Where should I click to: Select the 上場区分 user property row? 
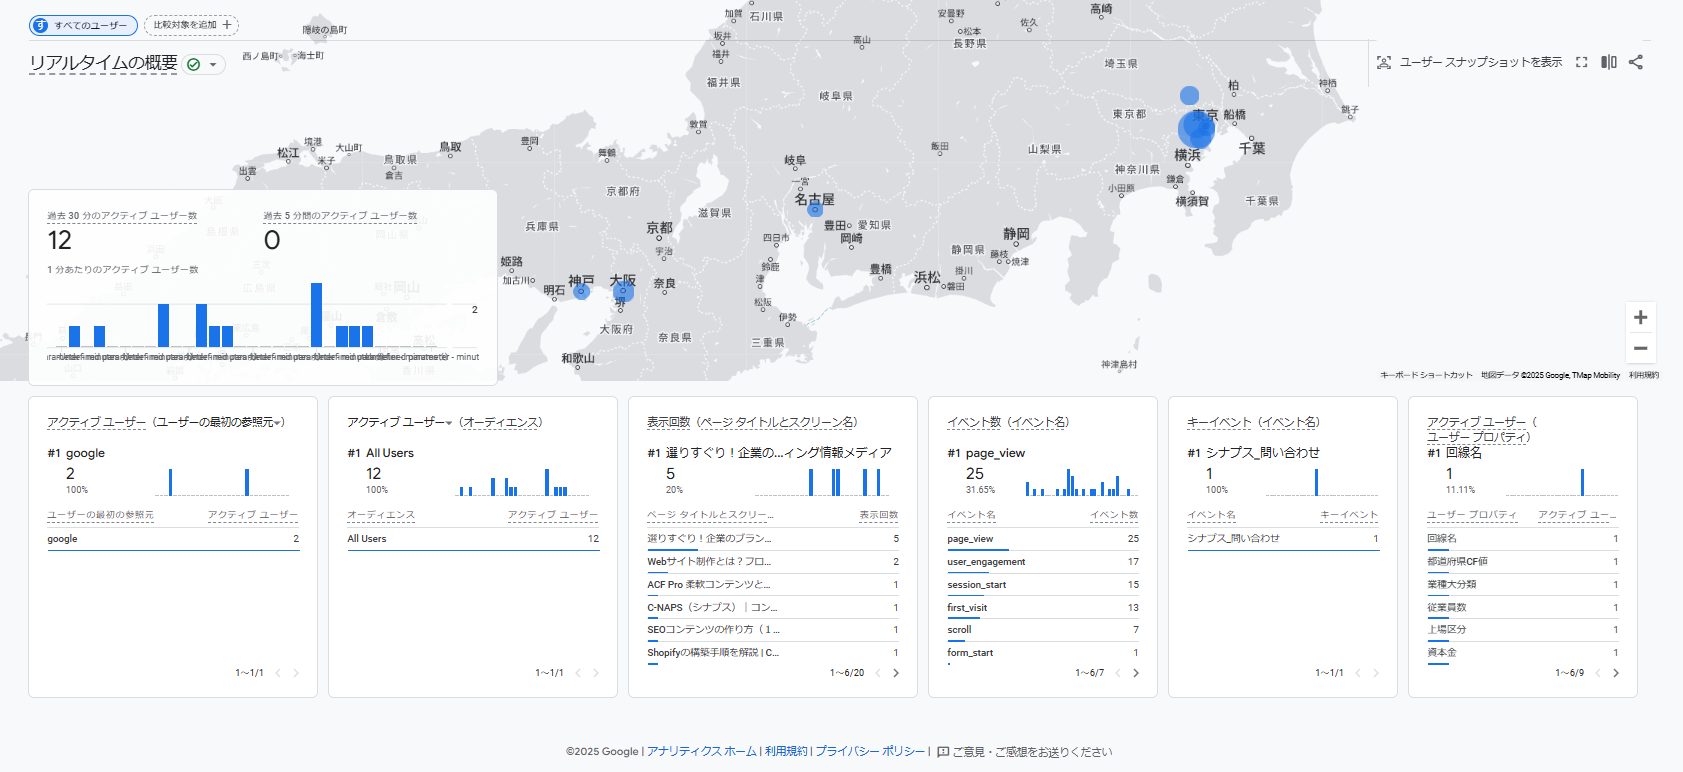(x=1523, y=630)
